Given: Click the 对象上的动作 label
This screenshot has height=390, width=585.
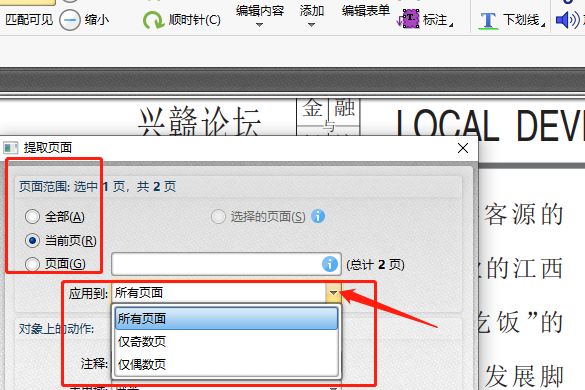Looking at the screenshot, I should pos(56,328).
